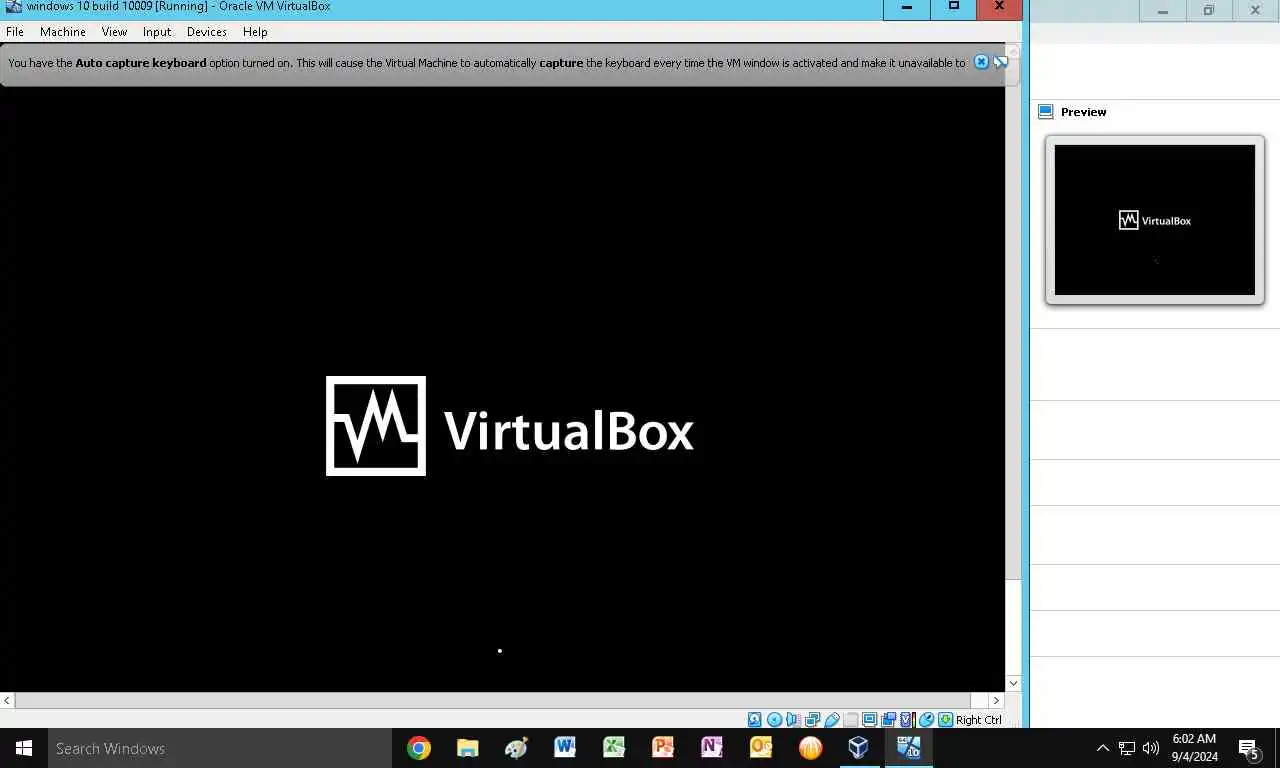Viewport: 1280px width, 768px height.
Task: Click the Search Windows box
Action: coord(218,748)
